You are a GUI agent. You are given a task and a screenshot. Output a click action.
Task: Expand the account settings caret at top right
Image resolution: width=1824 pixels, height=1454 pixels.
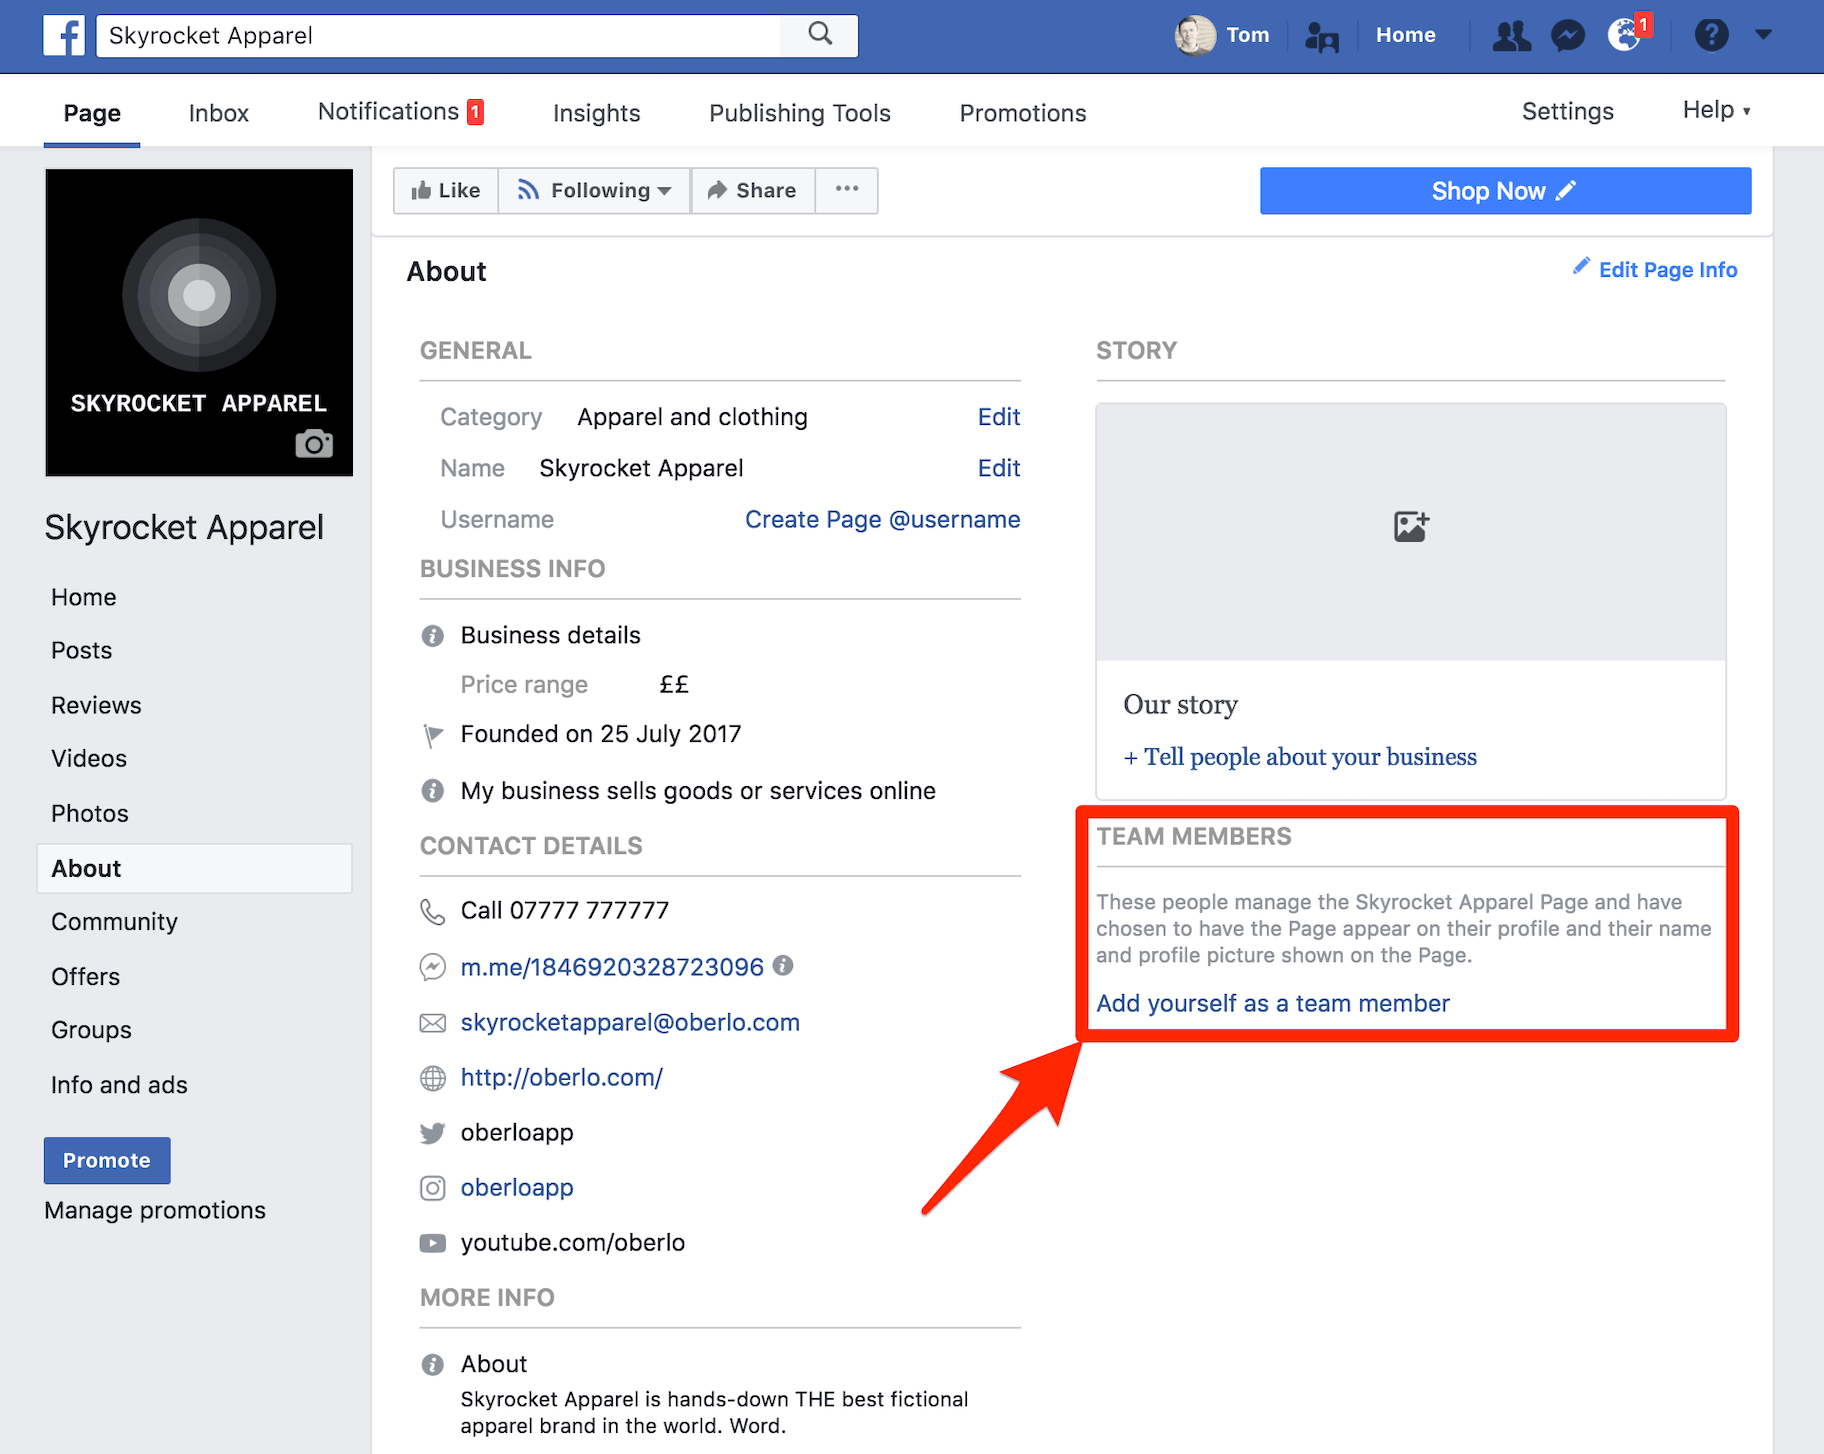pyautogui.click(x=1762, y=35)
